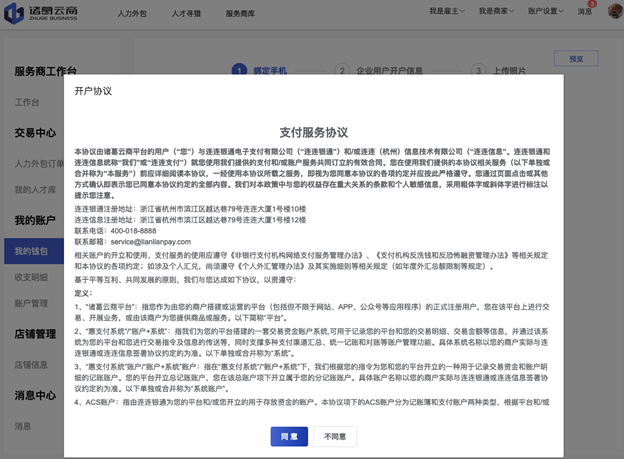This screenshot has width=624, height=459.
Task: Click the 服务商工作台 heading
Action: tap(45, 71)
